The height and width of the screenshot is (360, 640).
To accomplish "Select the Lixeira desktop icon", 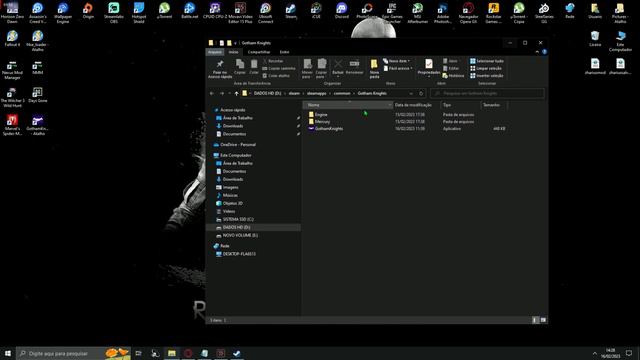I will coord(595,39).
